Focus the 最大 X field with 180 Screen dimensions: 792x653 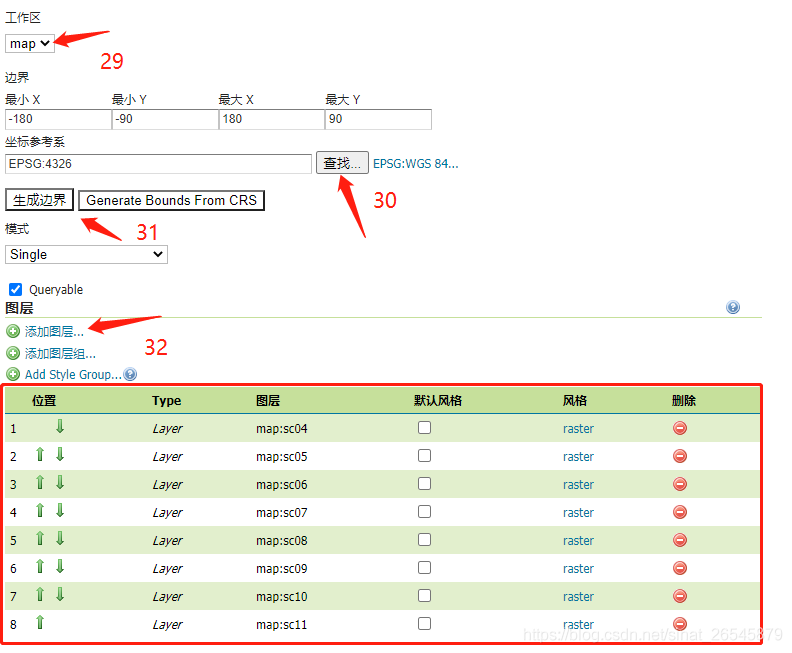[272, 119]
